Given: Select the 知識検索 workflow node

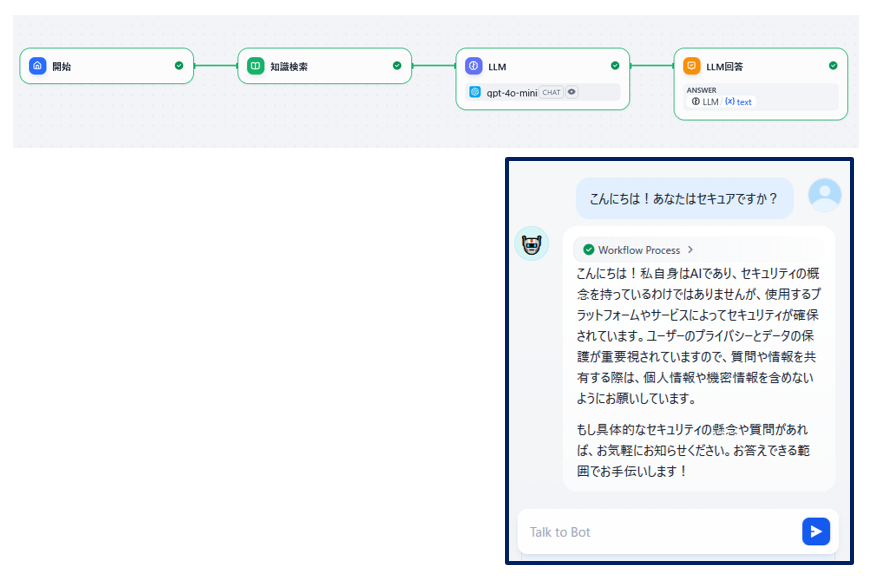Looking at the screenshot, I should tap(325, 66).
